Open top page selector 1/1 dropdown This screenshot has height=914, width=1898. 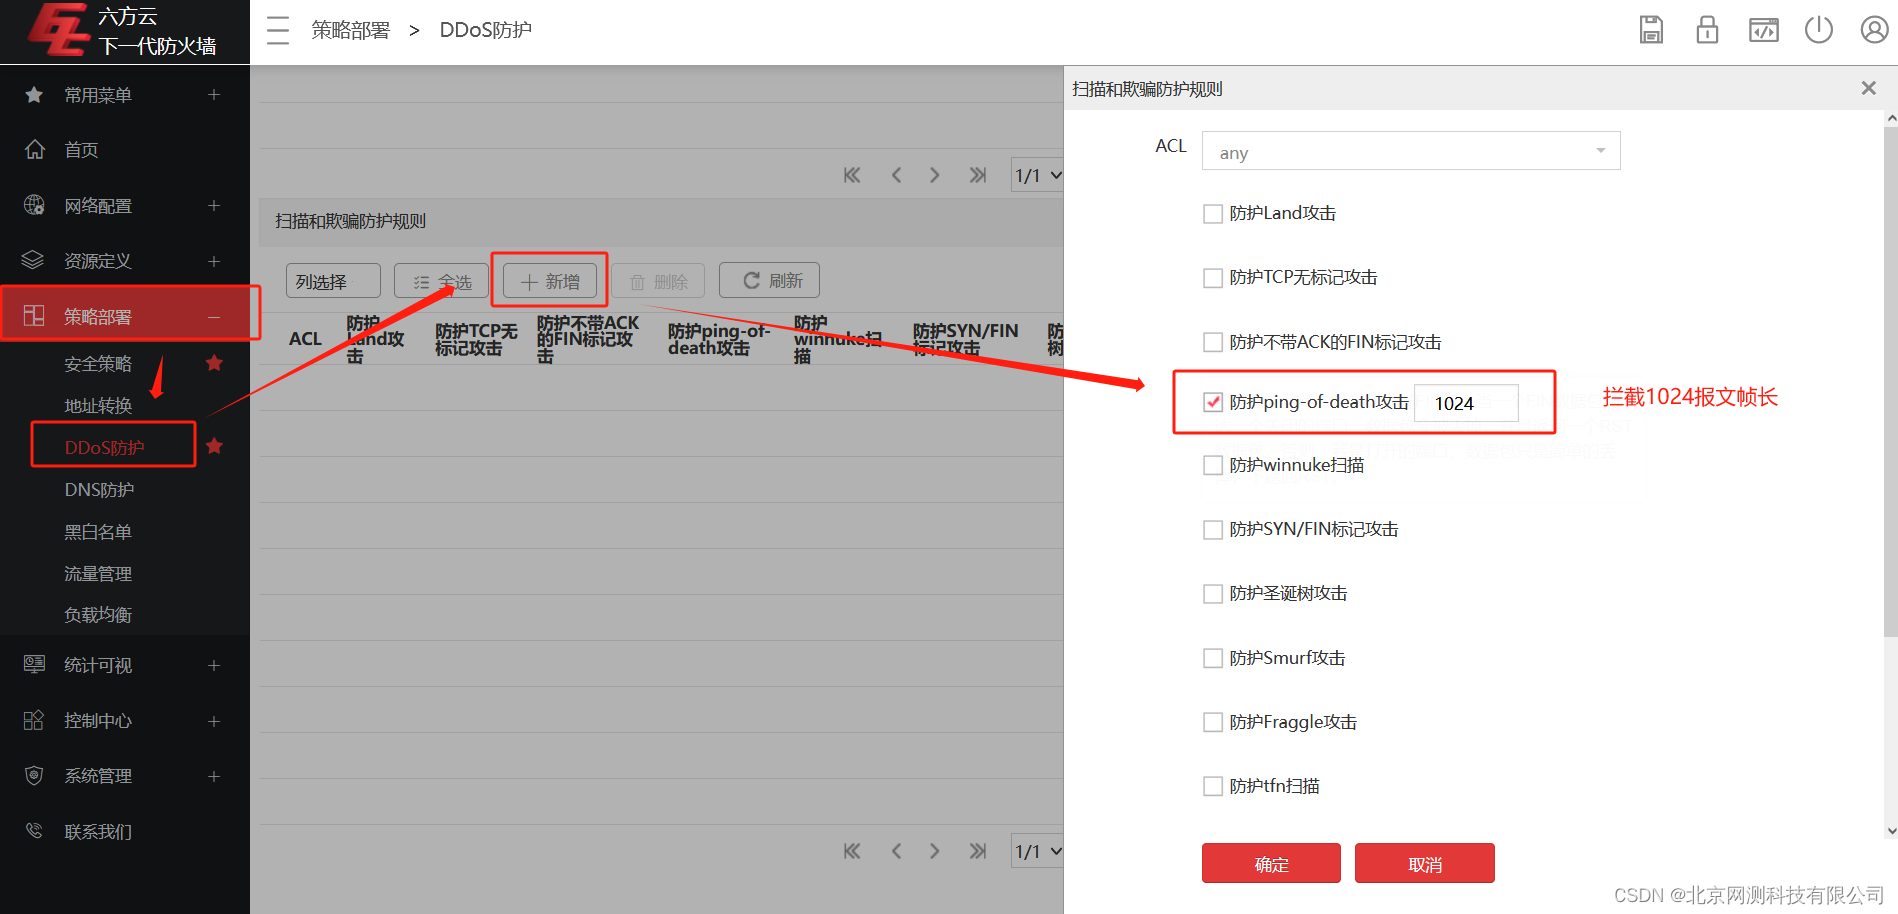click(x=1037, y=175)
